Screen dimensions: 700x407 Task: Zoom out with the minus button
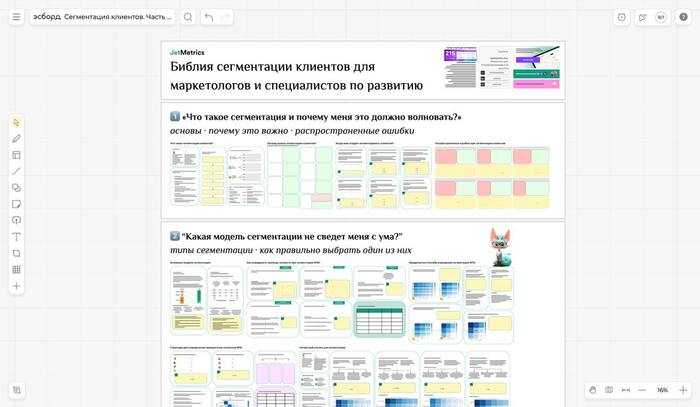[642, 390]
